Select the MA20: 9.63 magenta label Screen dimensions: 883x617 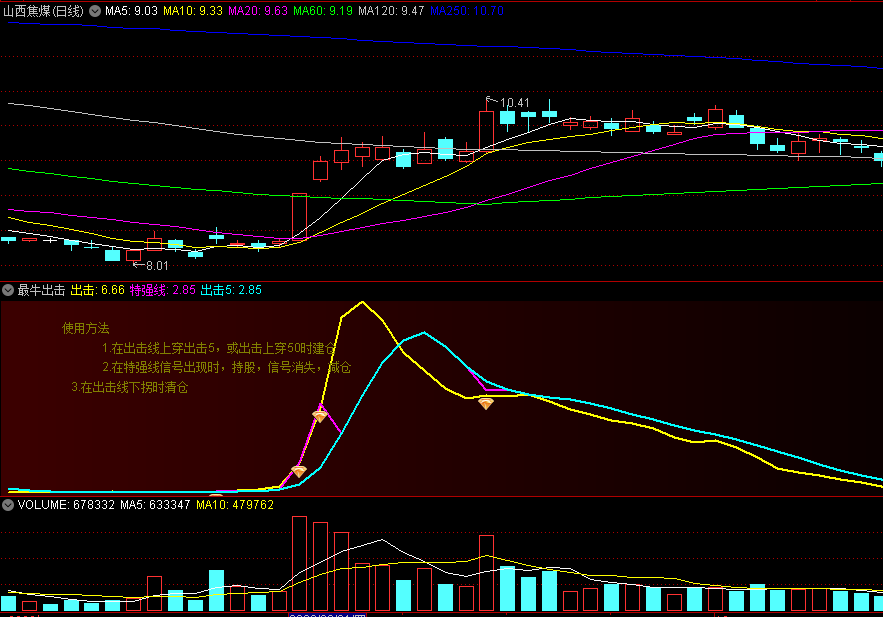258,11
